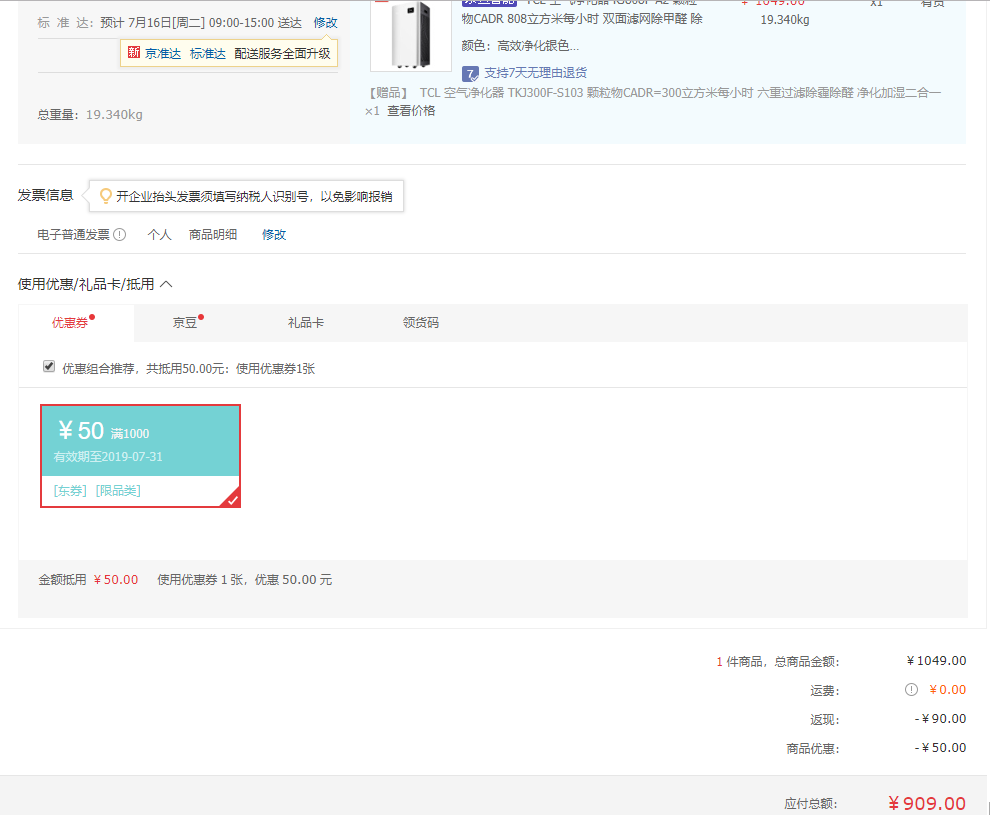Viewport: 990px width, 815px height.
Task: Click the total goods amount ¥1049.00
Action: coord(936,661)
